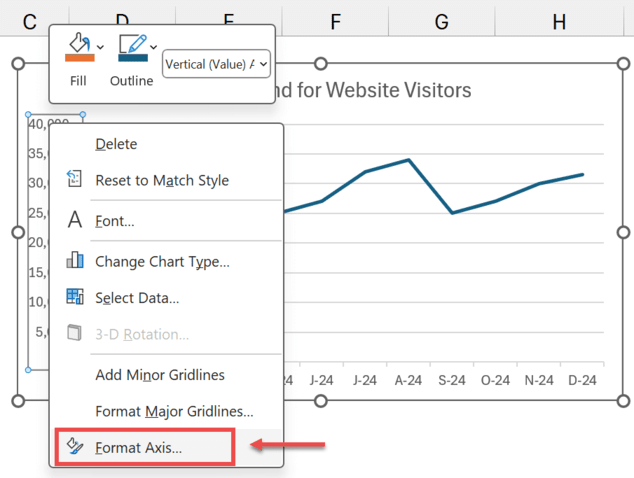The height and width of the screenshot is (478, 634).
Task: Click the Outline pen icon
Action: (130, 44)
